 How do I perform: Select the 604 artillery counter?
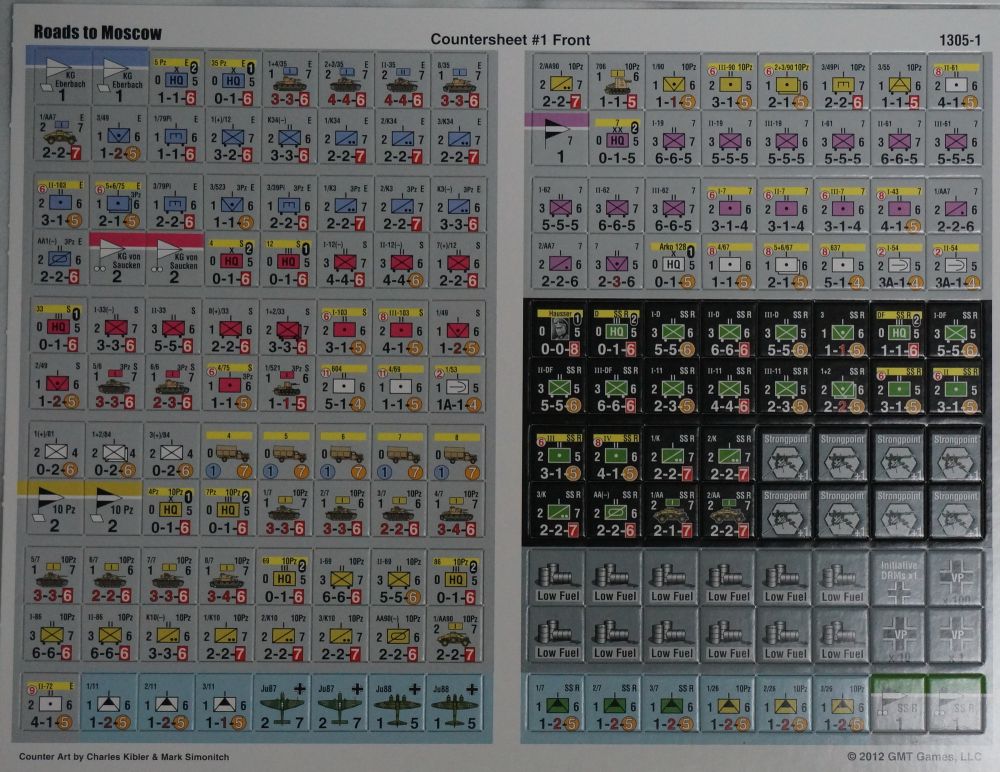(344, 385)
